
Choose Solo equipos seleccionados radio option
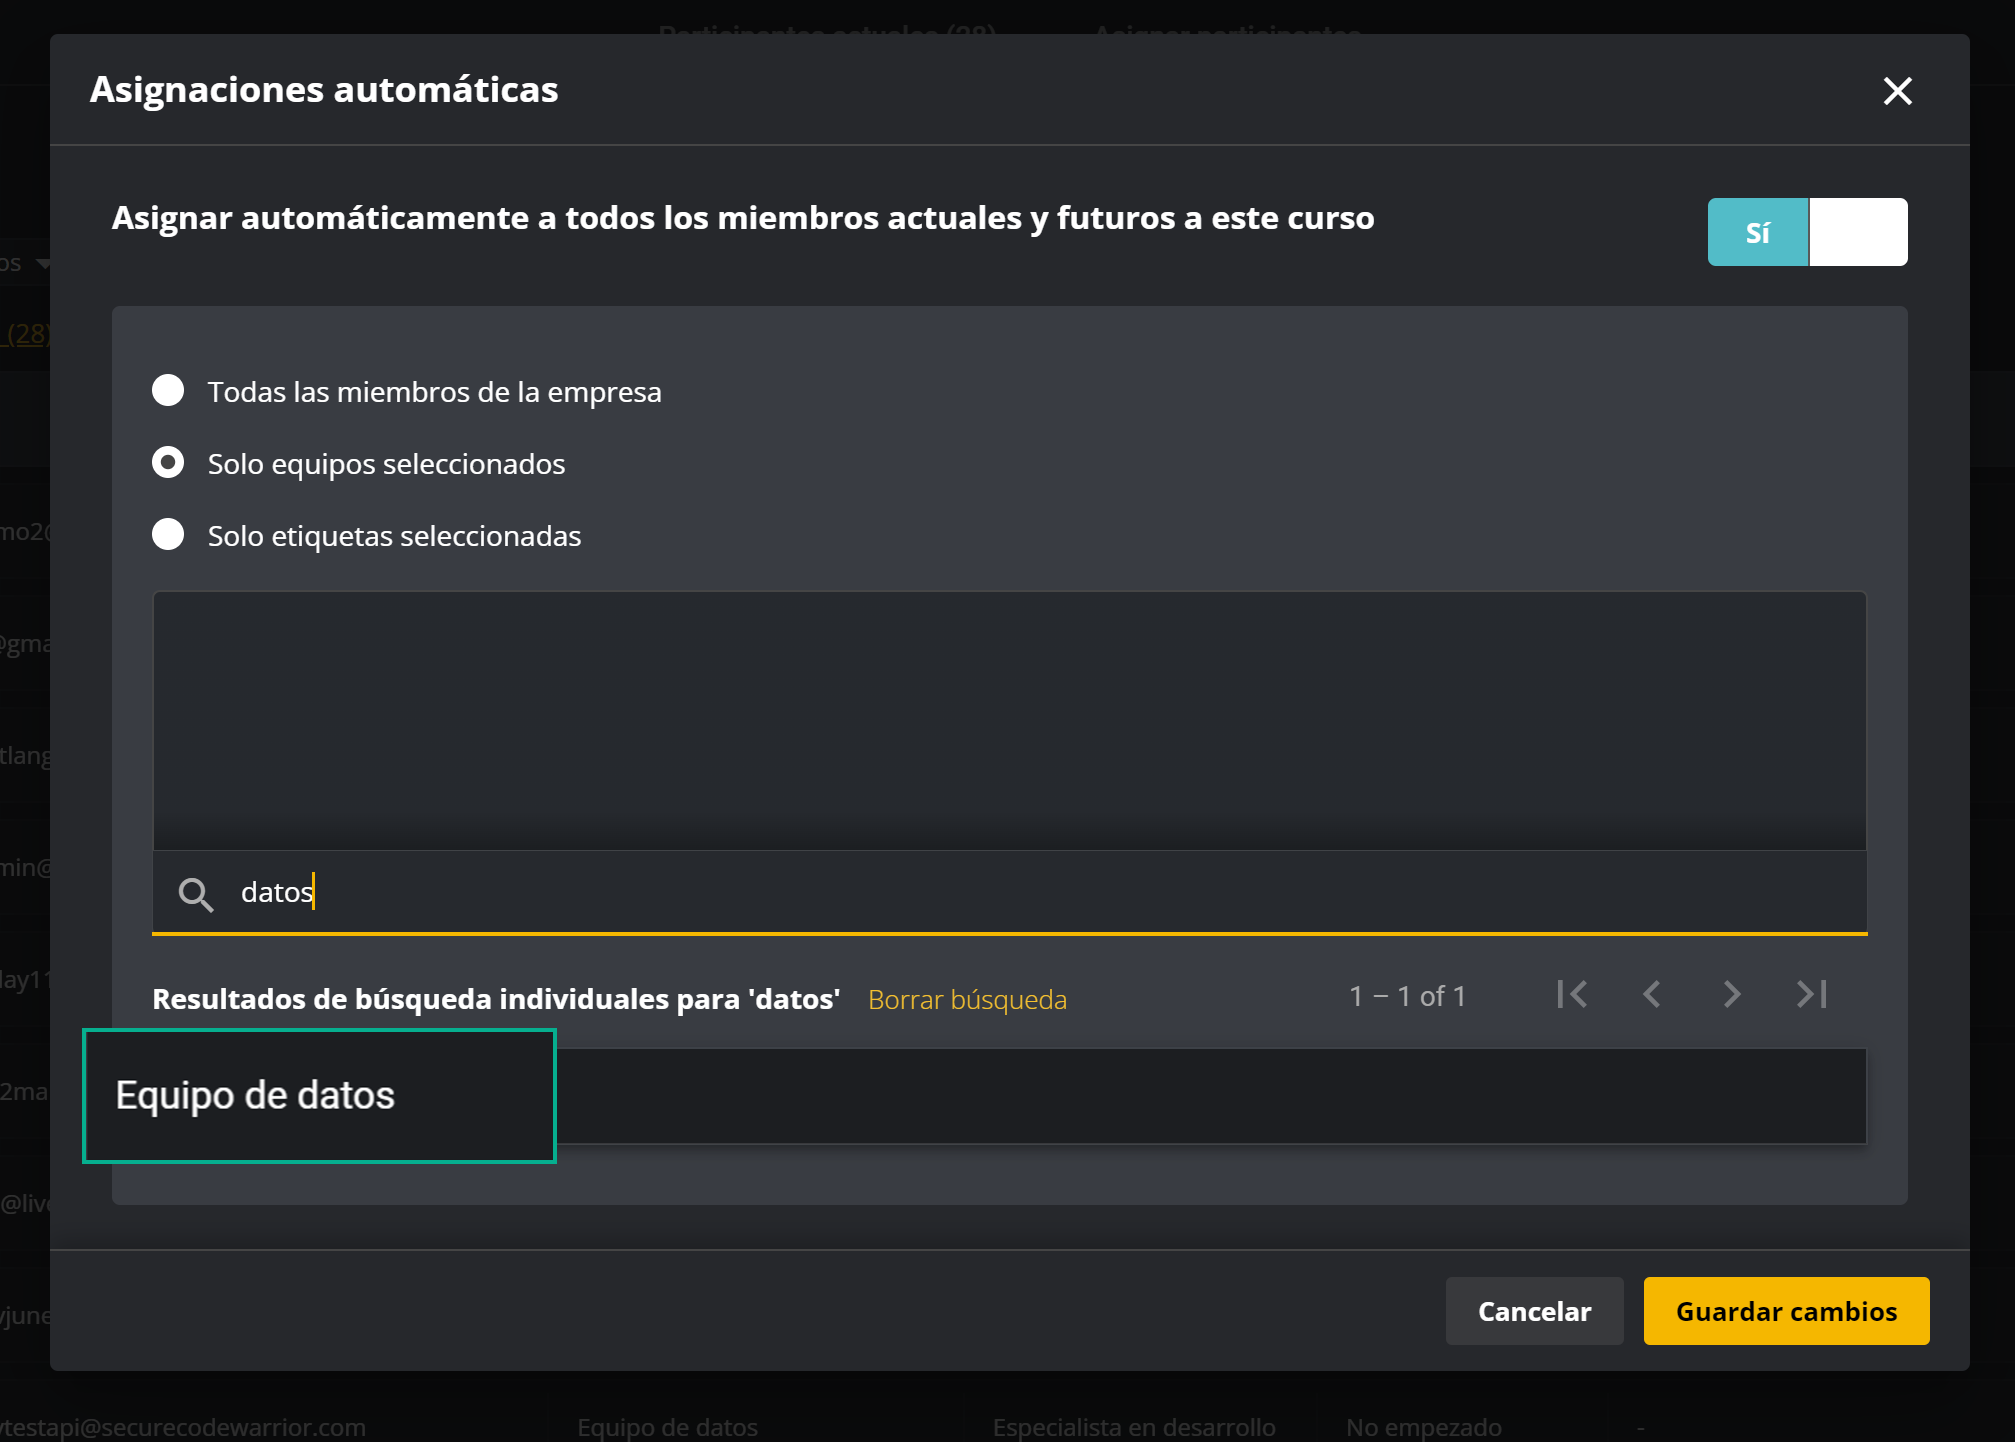(x=168, y=463)
